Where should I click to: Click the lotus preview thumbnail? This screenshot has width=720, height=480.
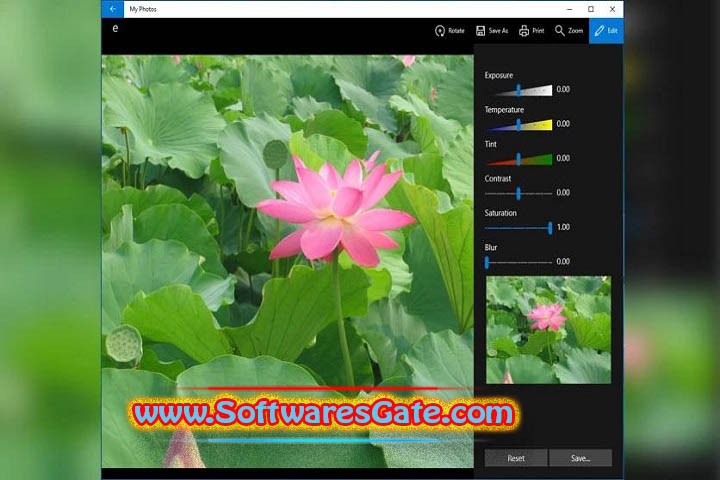coord(548,330)
